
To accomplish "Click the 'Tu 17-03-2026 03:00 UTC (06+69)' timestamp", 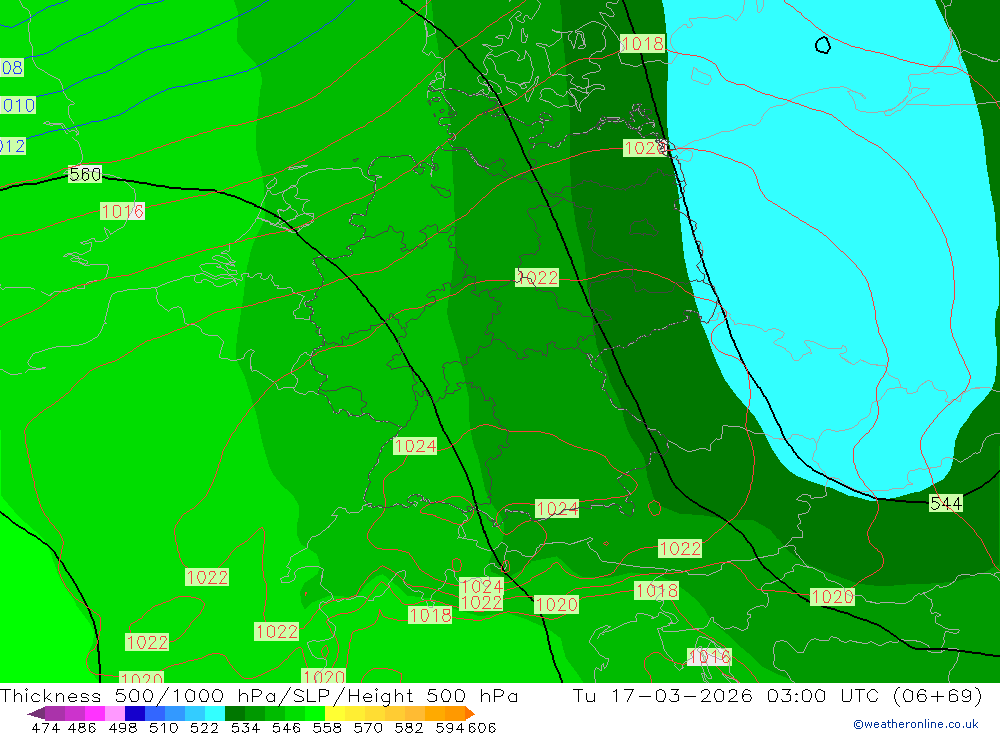I will tap(777, 696).
